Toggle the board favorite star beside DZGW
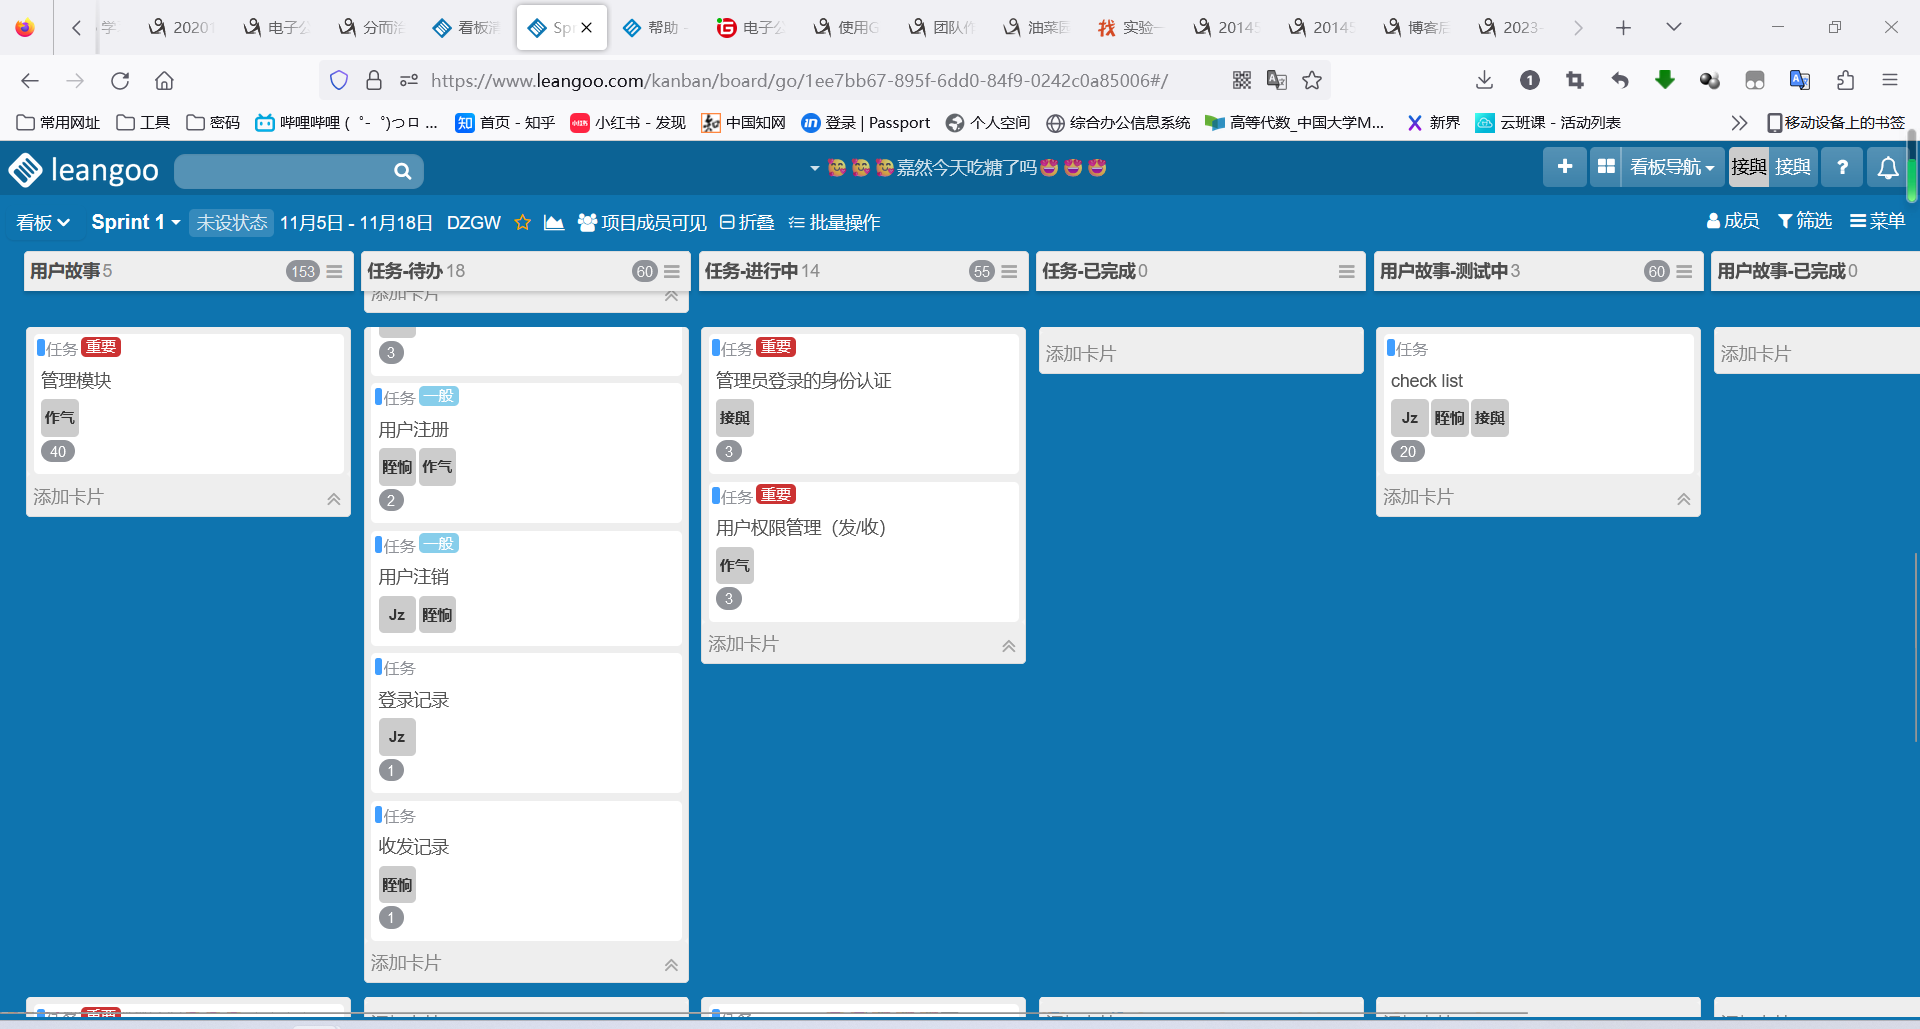This screenshot has width=1920, height=1029. [x=522, y=222]
